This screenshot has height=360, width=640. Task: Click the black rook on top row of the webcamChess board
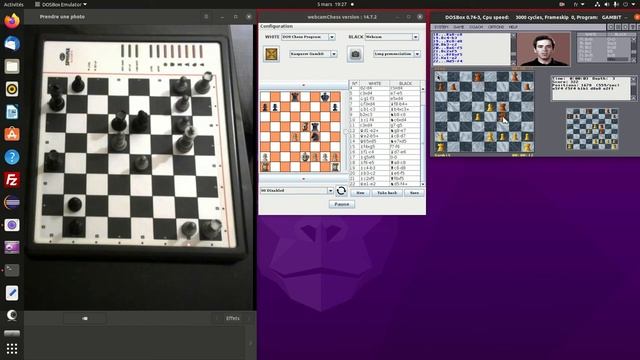tap(295, 97)
